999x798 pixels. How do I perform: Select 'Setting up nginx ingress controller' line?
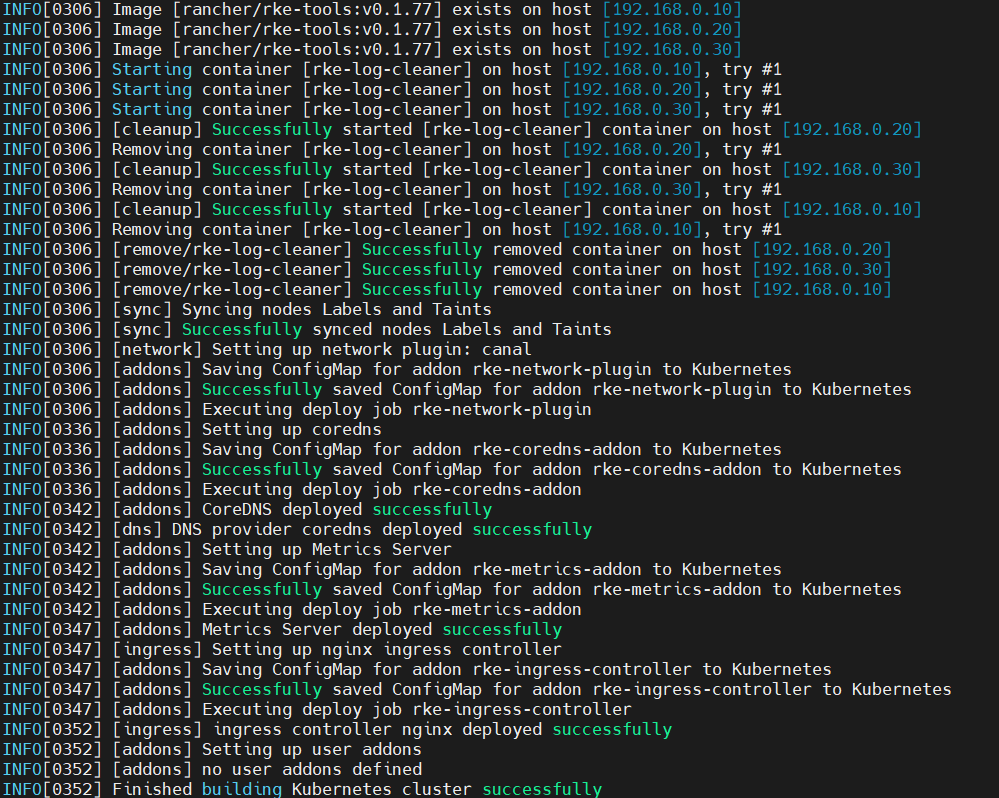282,649
